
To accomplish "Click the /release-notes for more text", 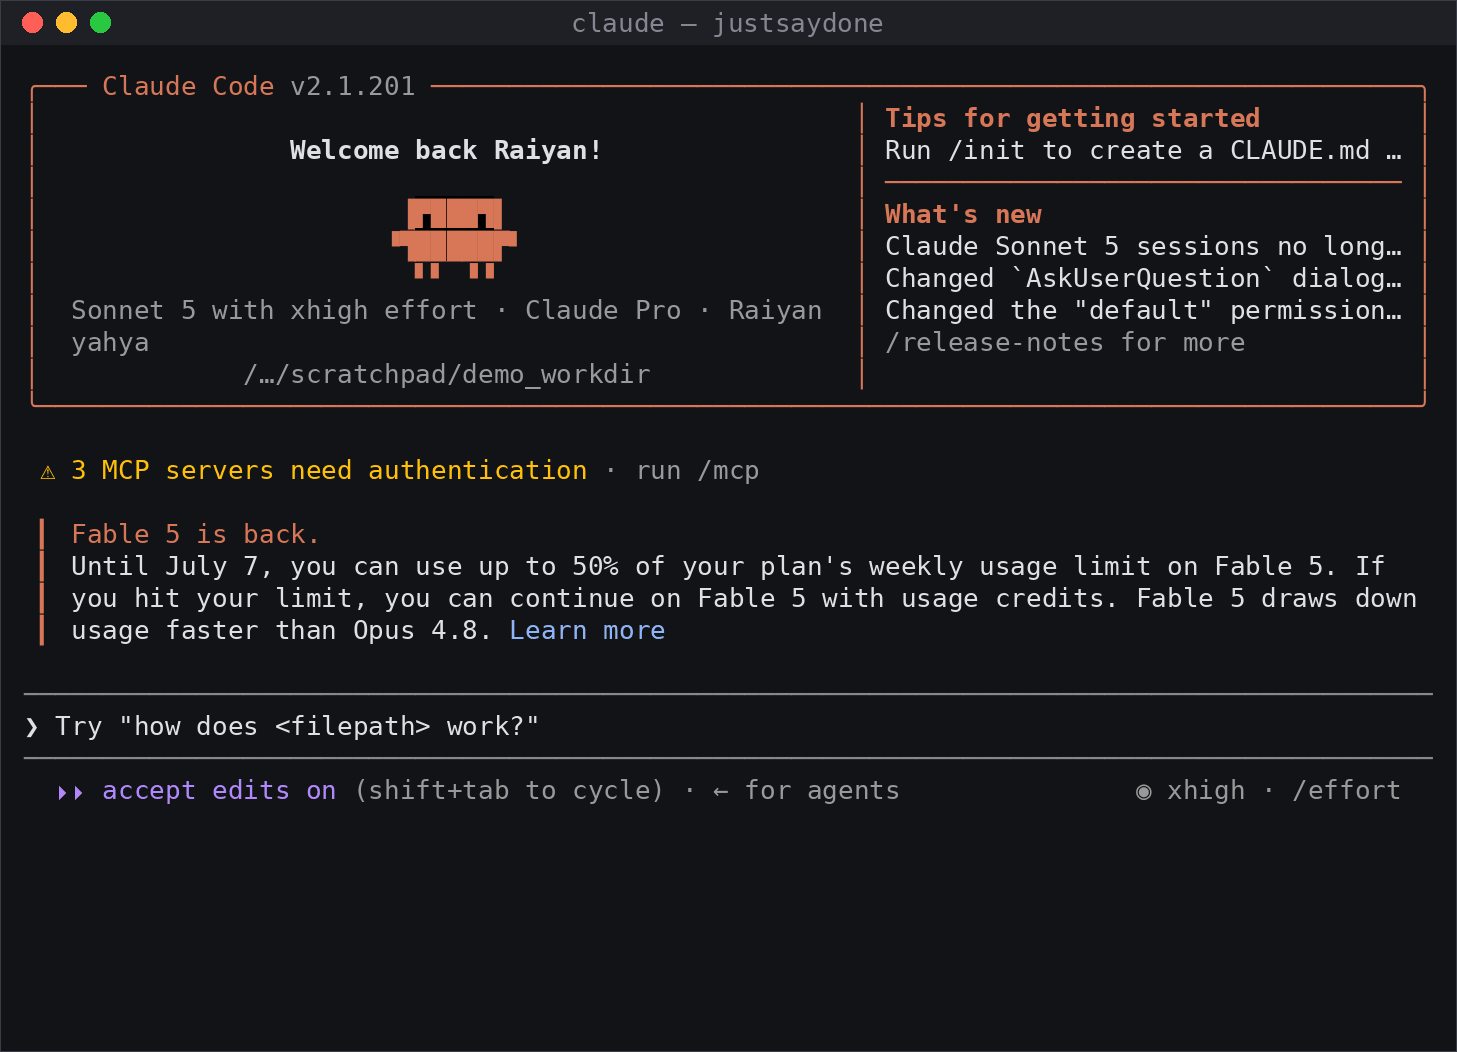I will pyautogui.click(x=1065, y=343).
